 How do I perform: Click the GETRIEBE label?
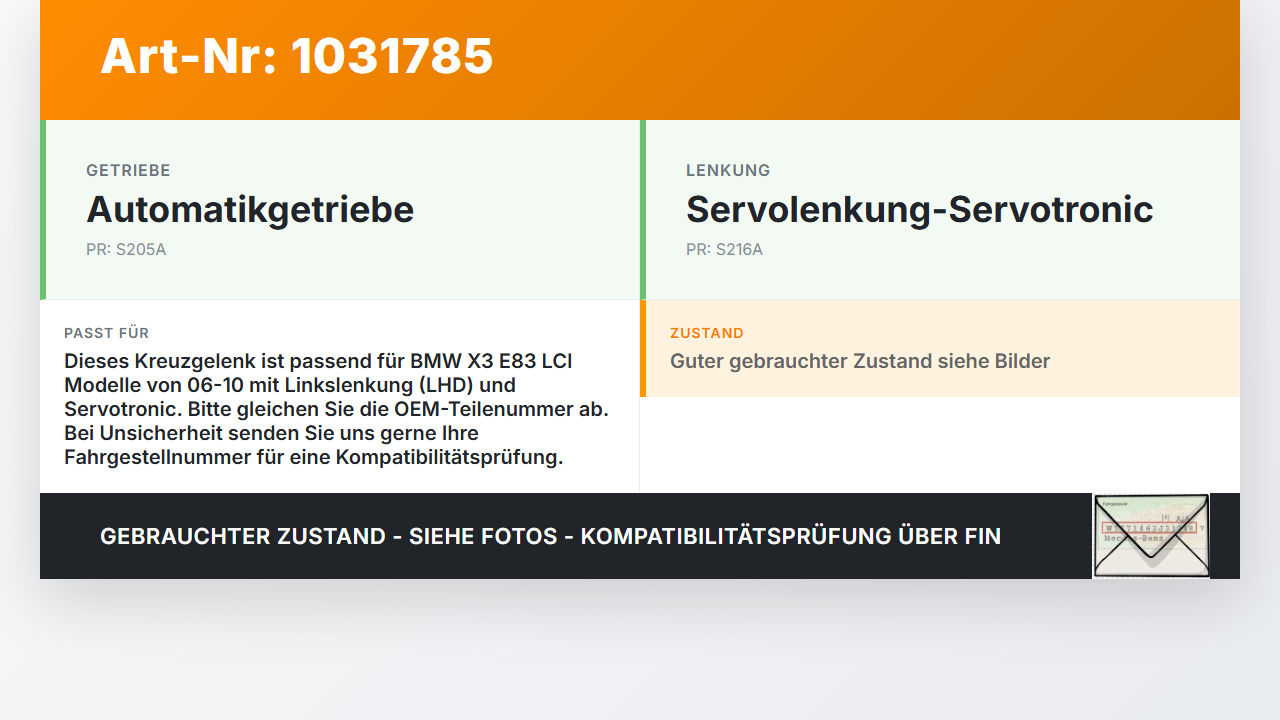coord(128,171)
